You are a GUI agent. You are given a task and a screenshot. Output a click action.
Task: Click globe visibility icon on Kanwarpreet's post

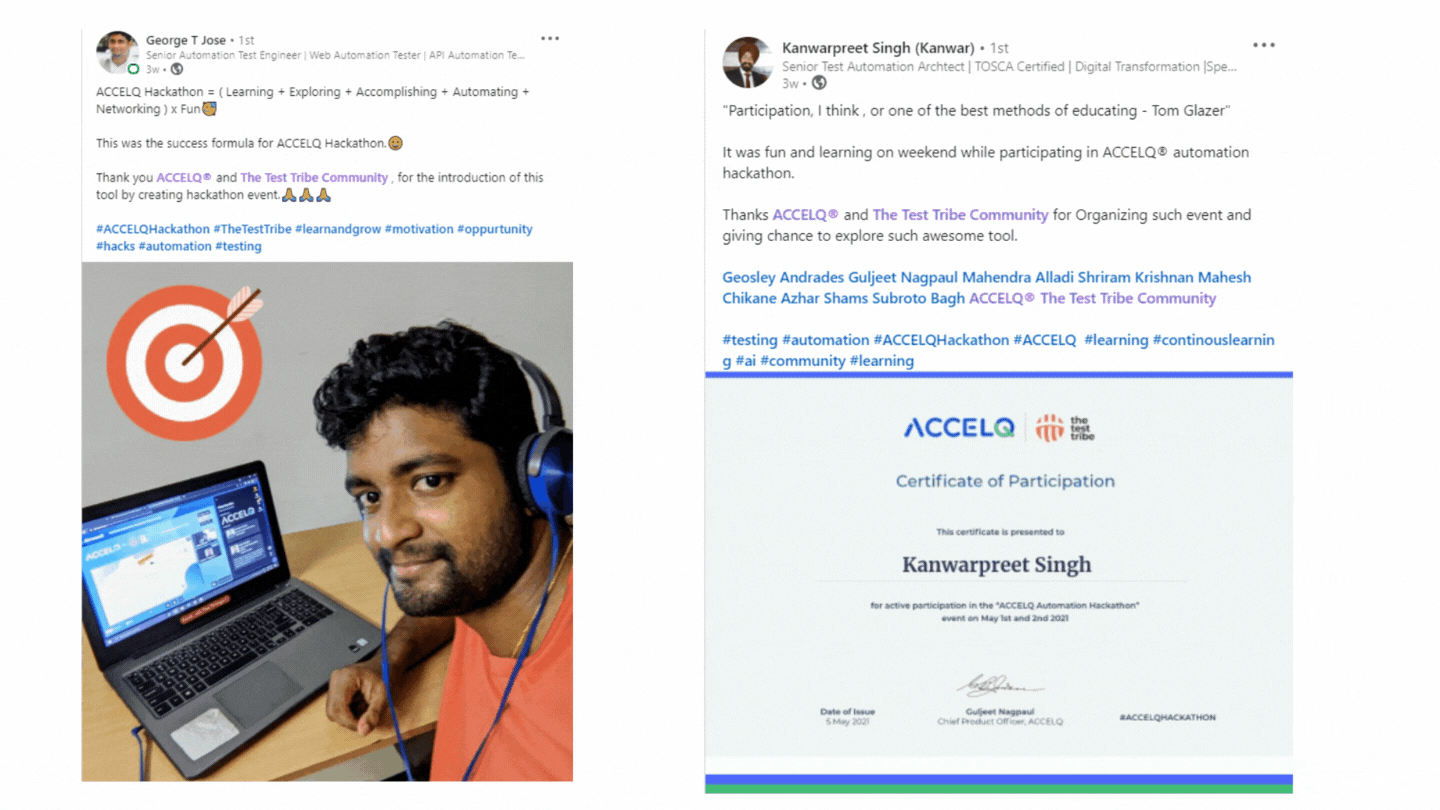pos(819,83)
